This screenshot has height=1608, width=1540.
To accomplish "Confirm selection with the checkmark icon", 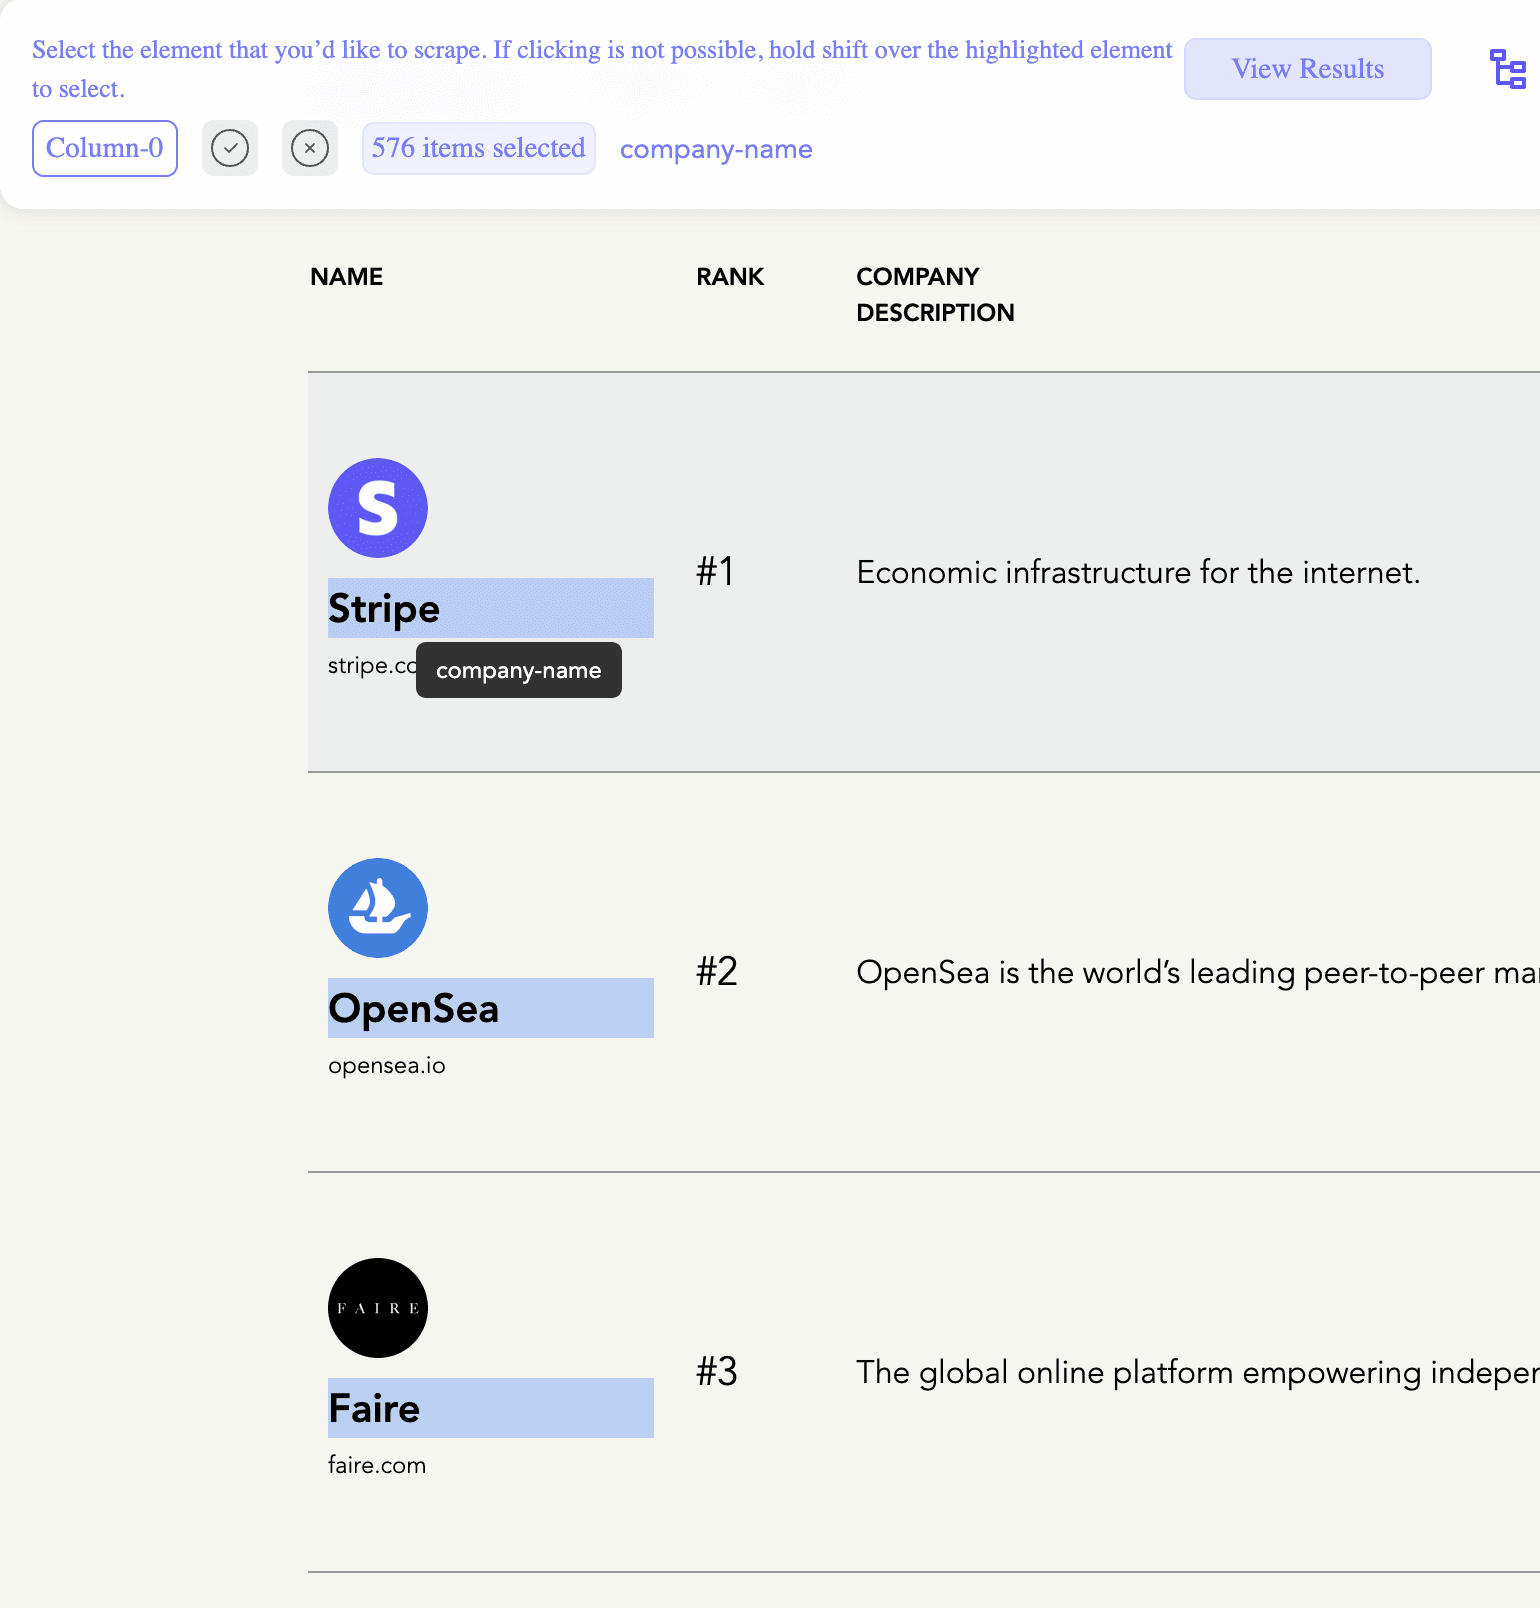I will click(x=230, y=149).
